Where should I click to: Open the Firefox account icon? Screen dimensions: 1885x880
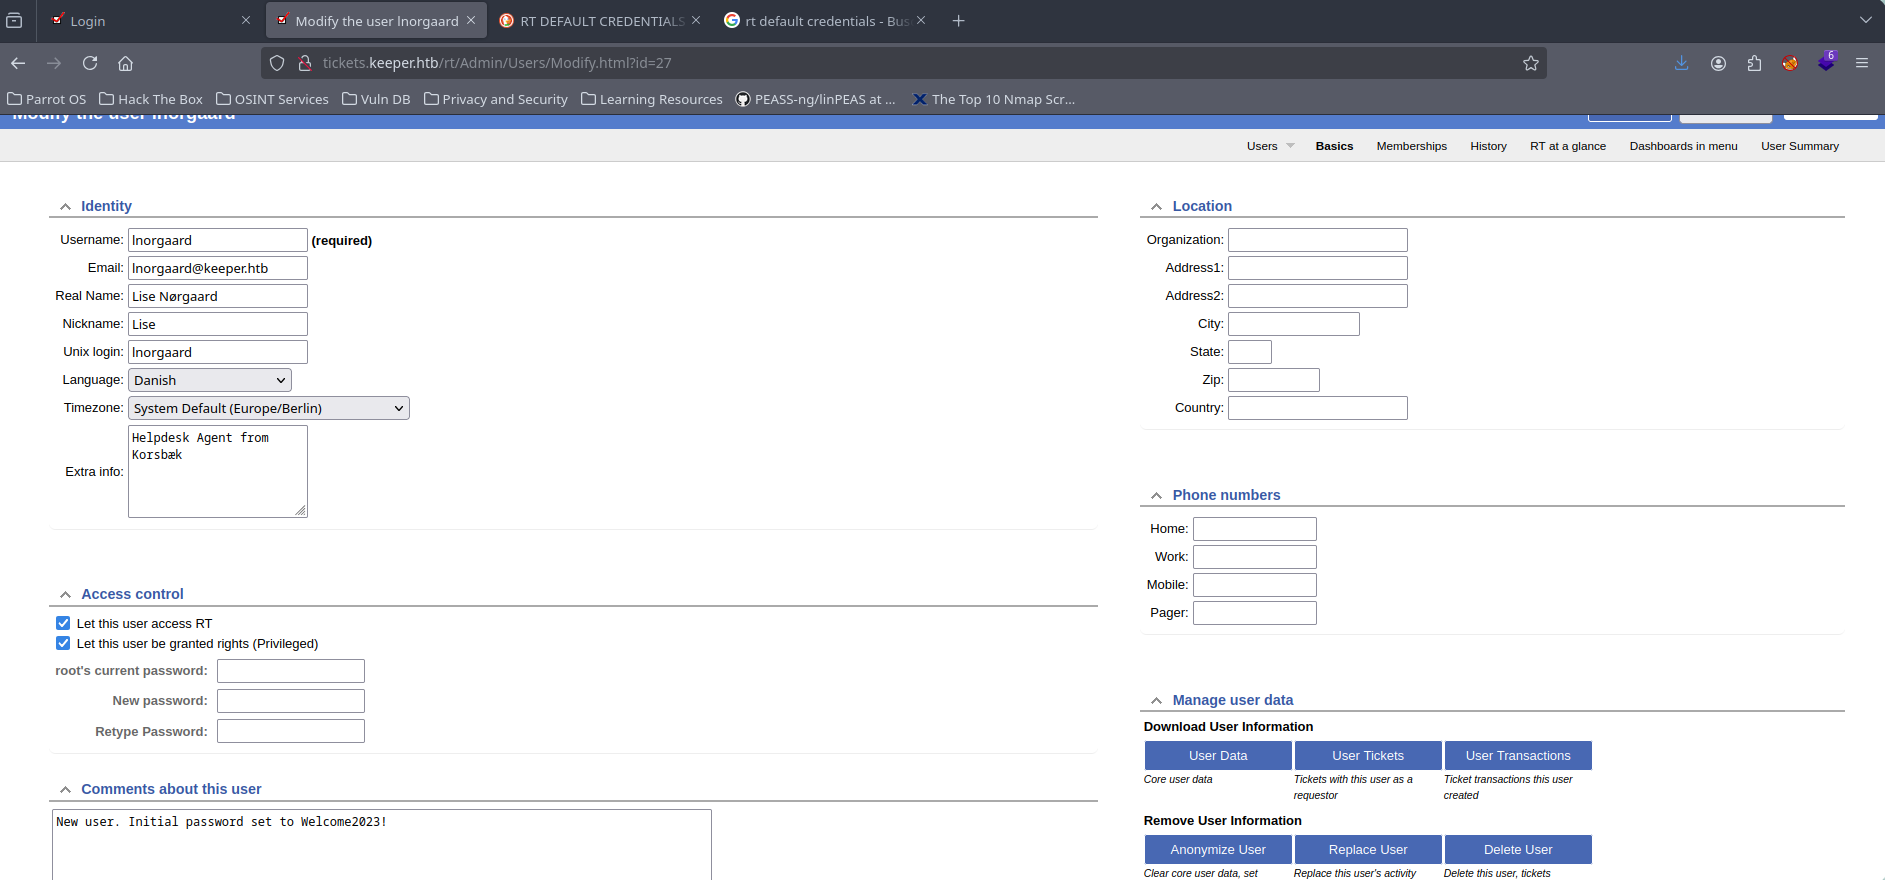pyautogui.click(x=1718, y=63)
